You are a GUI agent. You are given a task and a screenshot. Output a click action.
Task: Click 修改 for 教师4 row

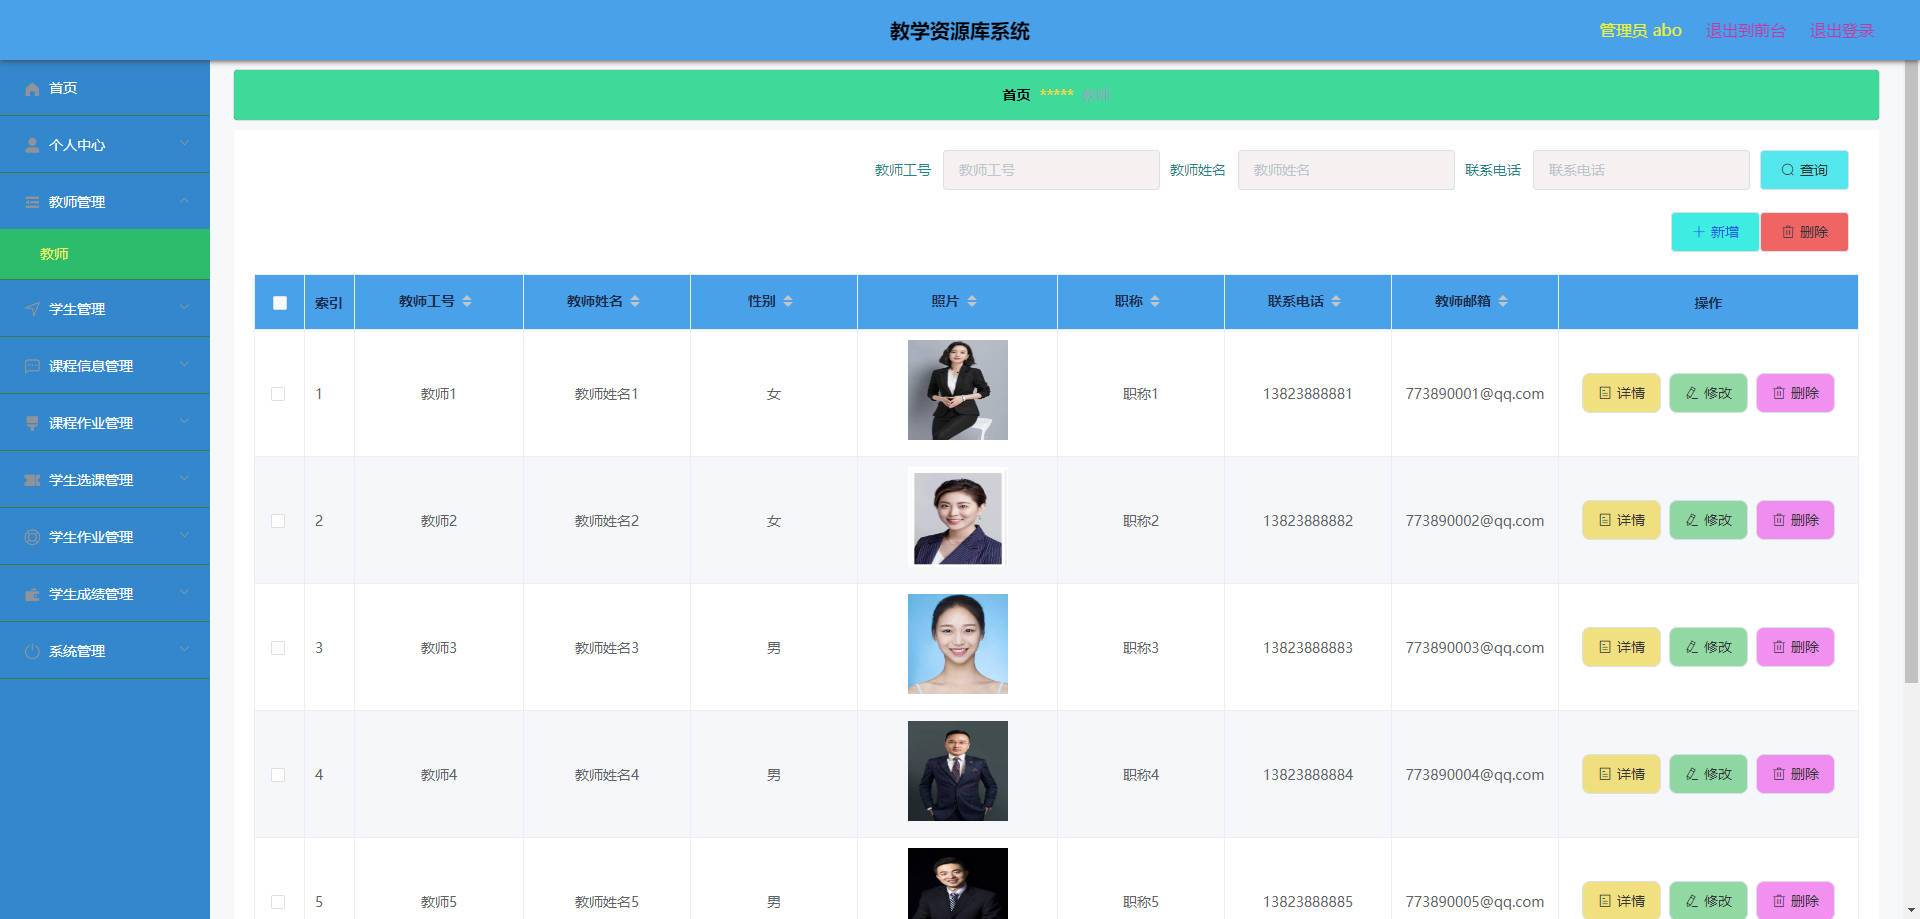(1708, 774)
